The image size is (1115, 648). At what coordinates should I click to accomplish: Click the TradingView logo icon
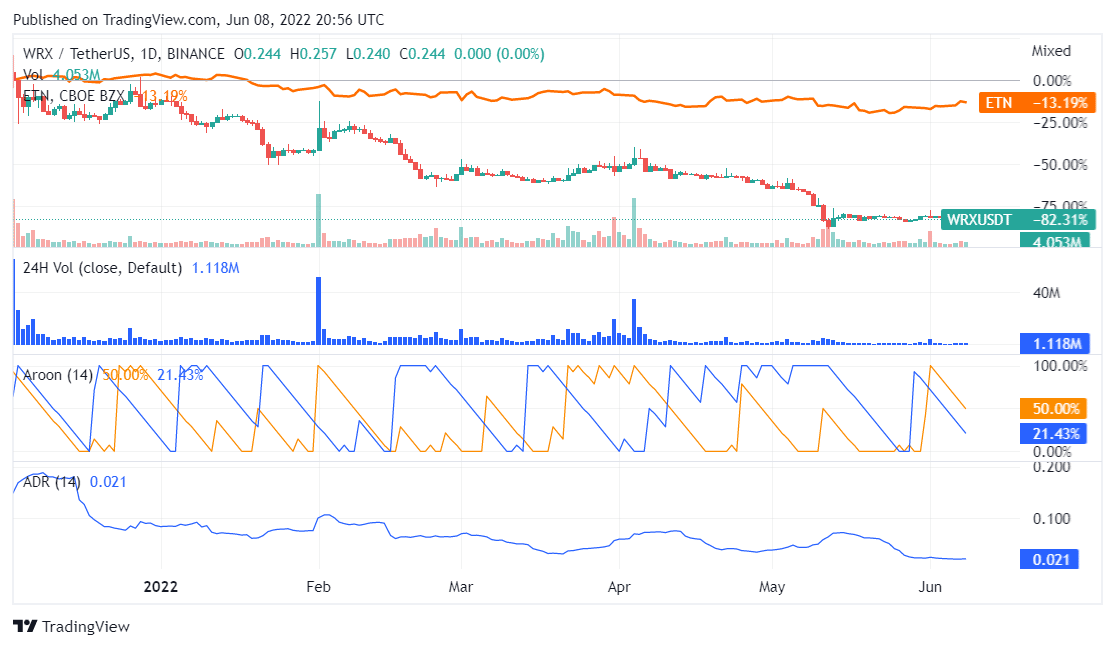click(25, 627)
